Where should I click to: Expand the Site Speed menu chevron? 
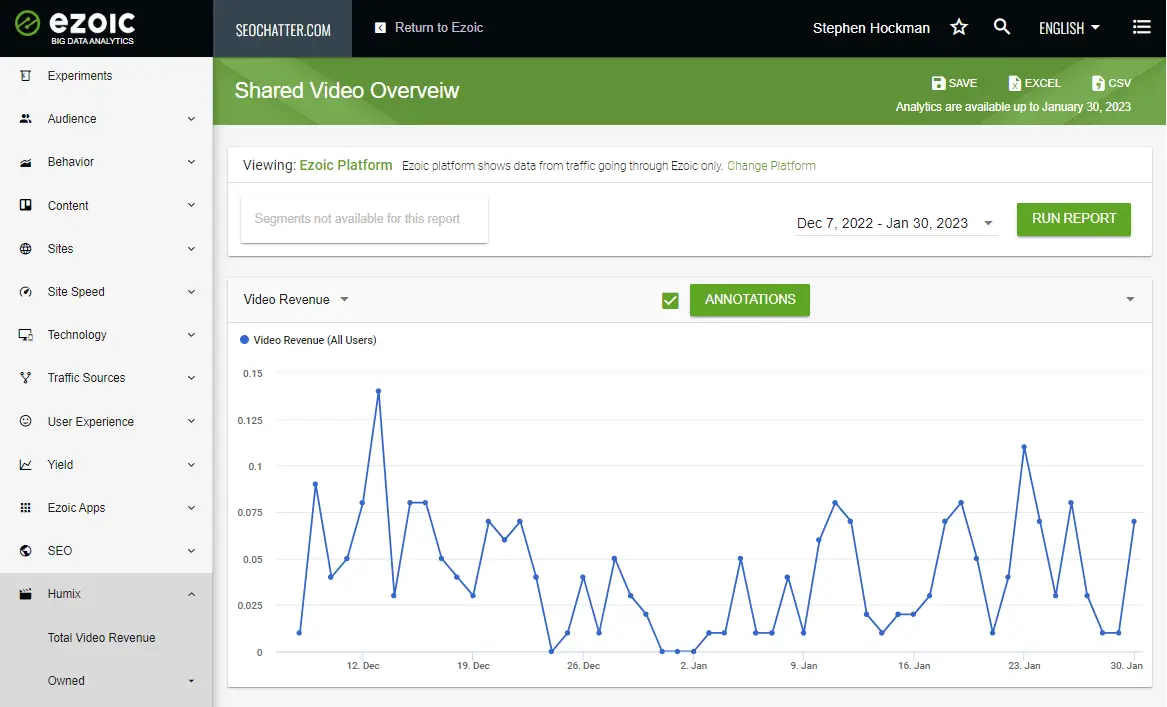pyautogui.click(x=191, y=292)
